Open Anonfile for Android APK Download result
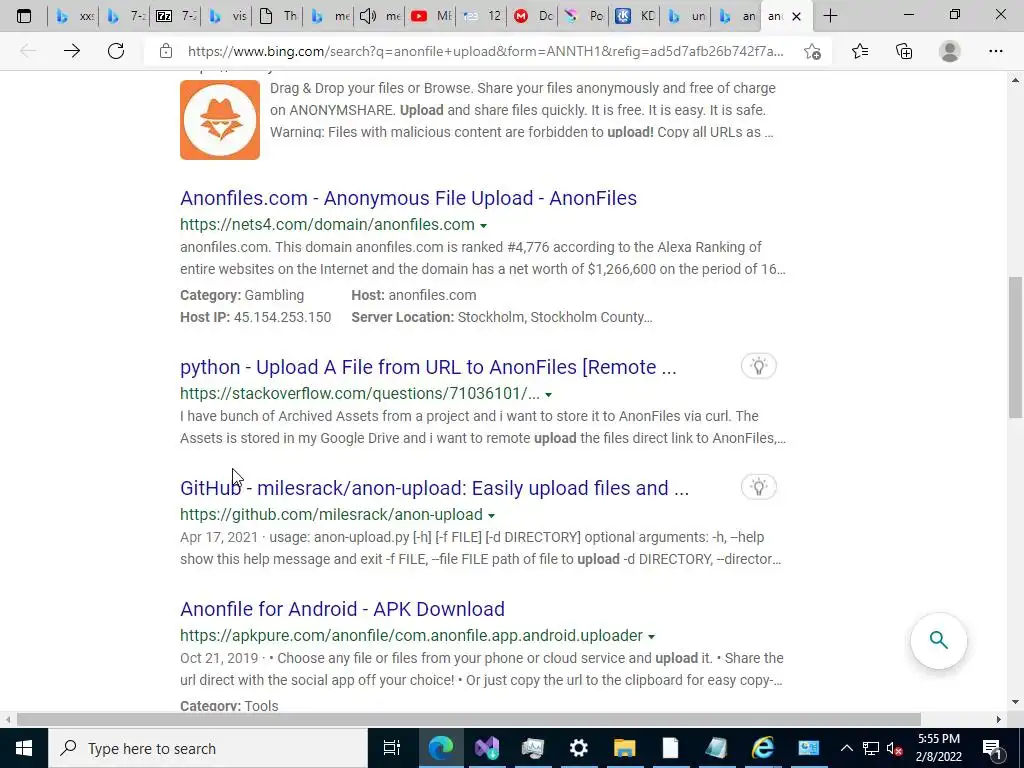This screenshot has width=1024, height=768. (342, 609)
